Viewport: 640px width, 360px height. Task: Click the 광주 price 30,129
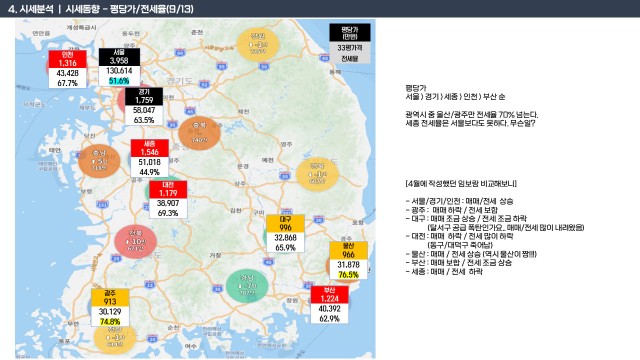click(110, 311)
